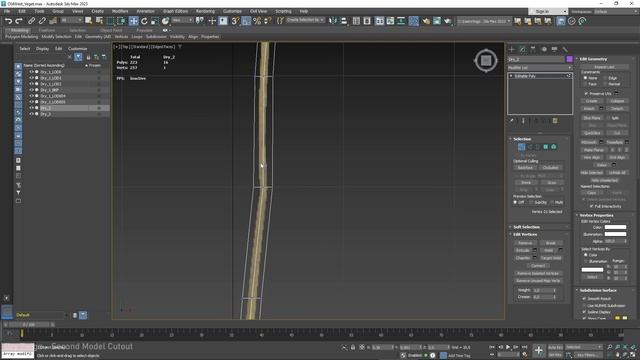Switch to the Utilities wrench panel tab

(x=565, y=49)
